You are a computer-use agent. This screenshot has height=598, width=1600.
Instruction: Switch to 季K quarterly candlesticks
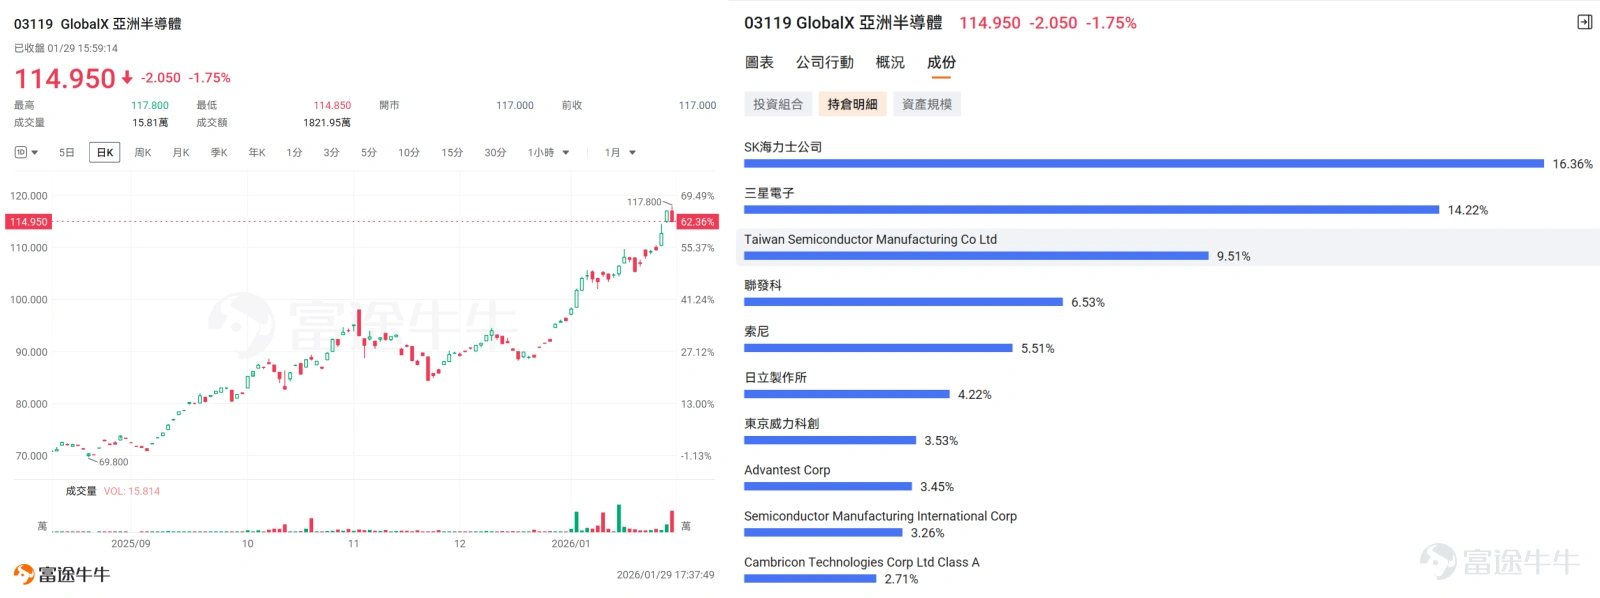(219, 153)
